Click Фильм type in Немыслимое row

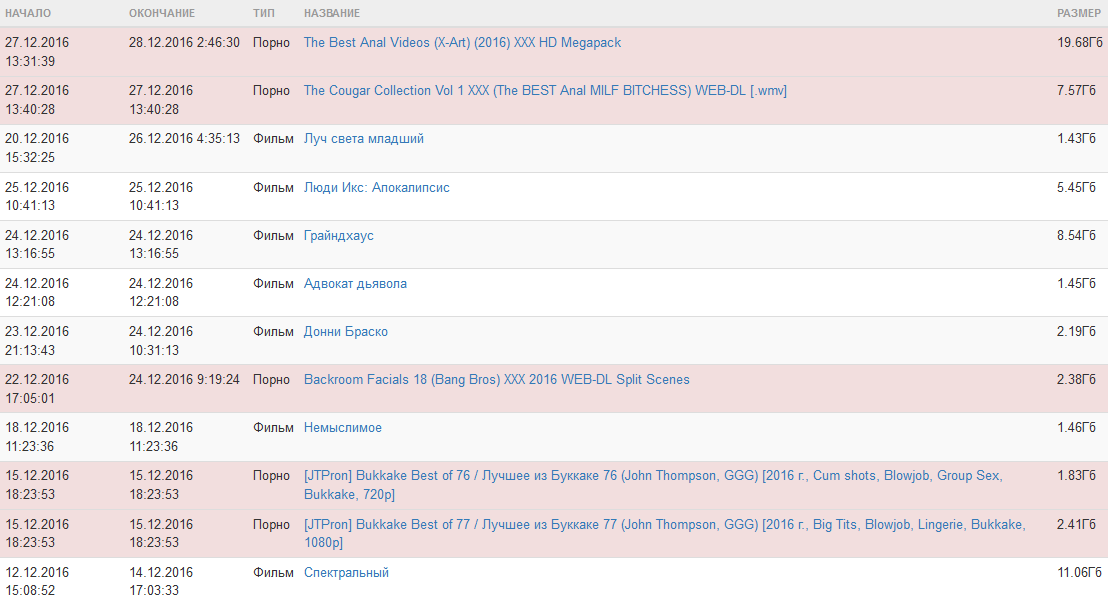[x=273, y=427]
